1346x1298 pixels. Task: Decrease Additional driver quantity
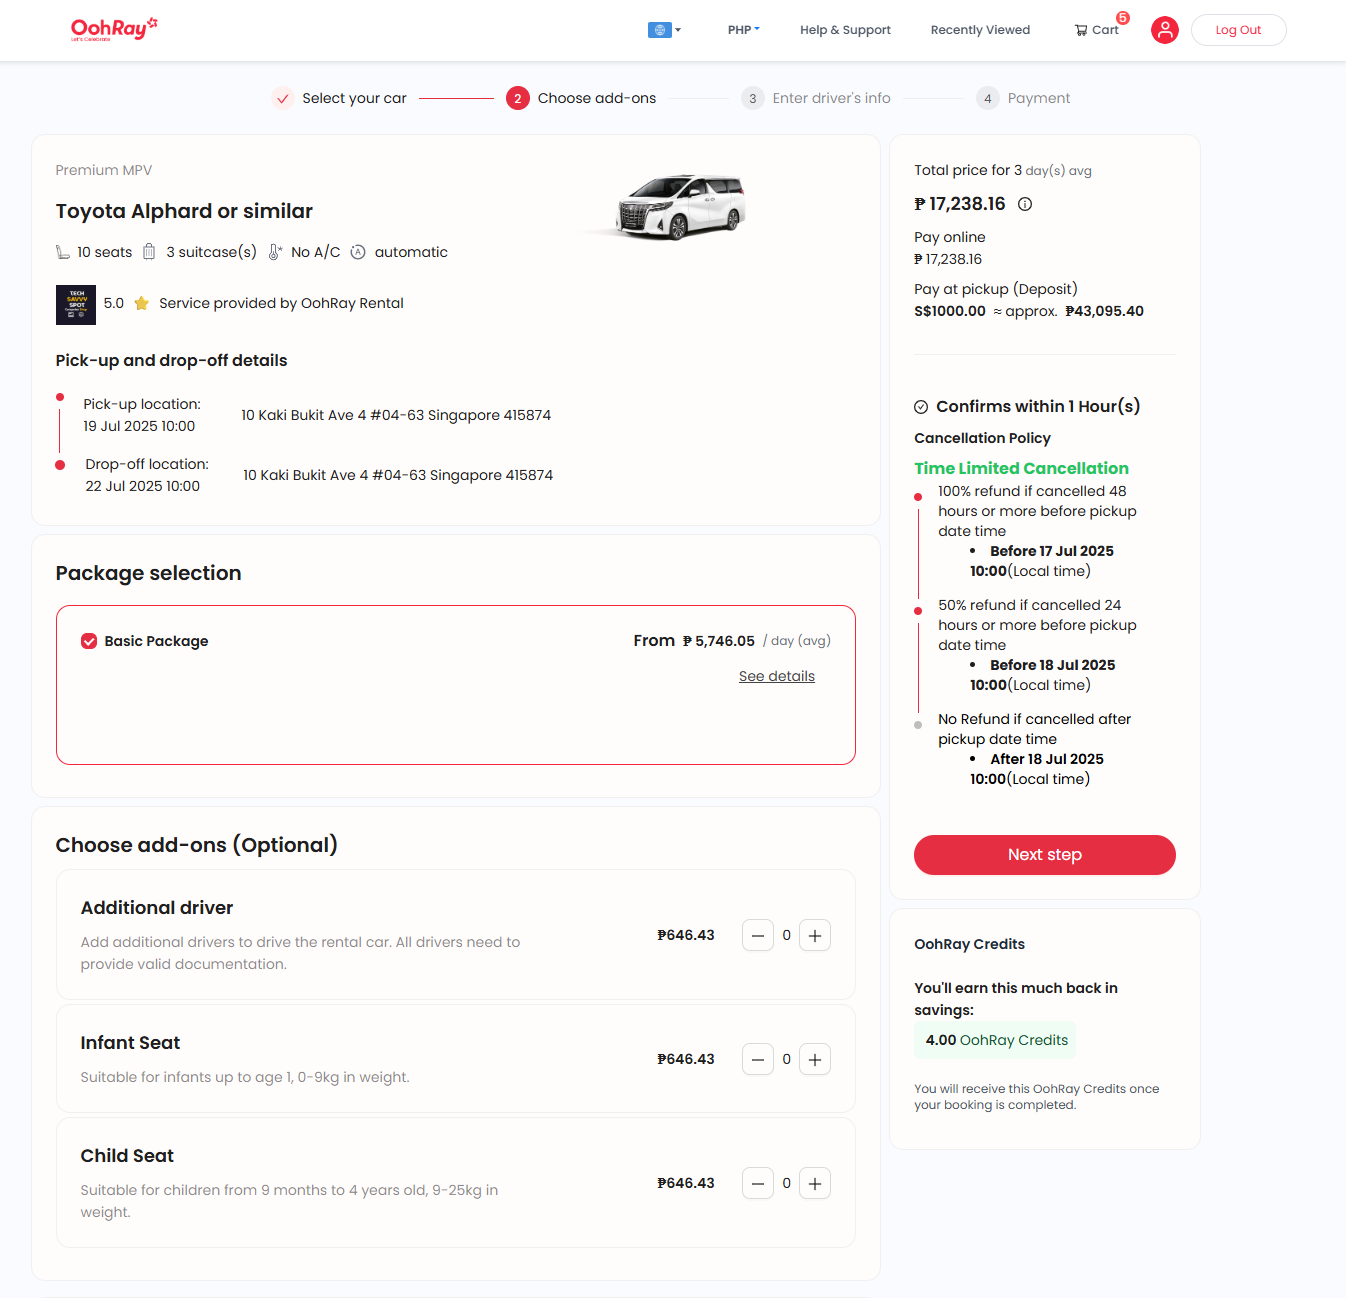[x=758, y=936]
